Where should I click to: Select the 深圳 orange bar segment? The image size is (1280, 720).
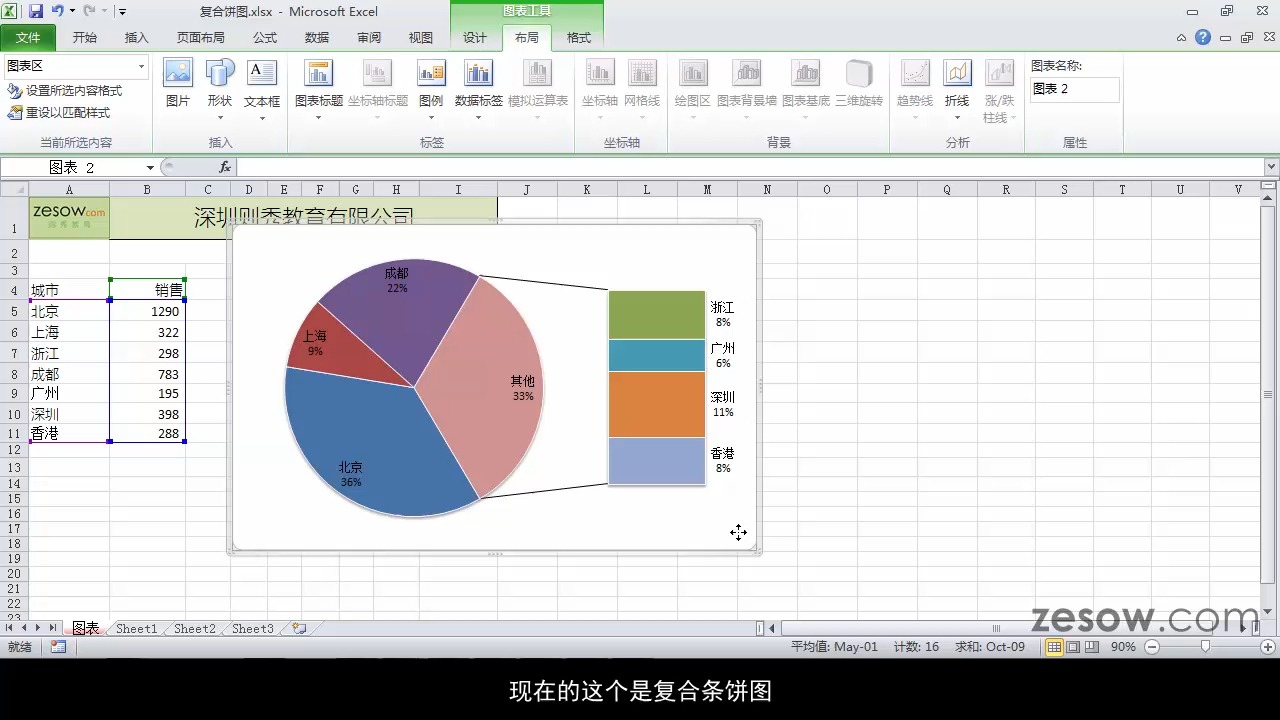[657, 404]
